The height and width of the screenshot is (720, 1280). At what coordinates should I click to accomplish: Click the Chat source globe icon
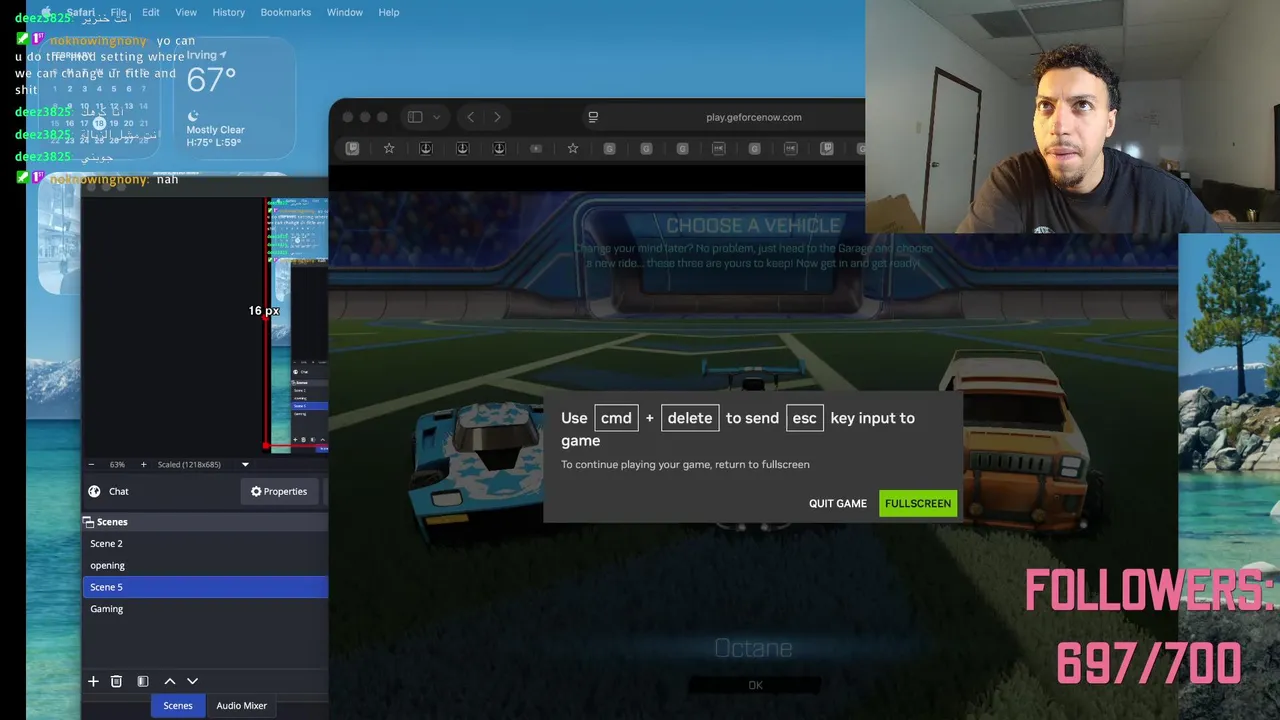pos(94,491)
